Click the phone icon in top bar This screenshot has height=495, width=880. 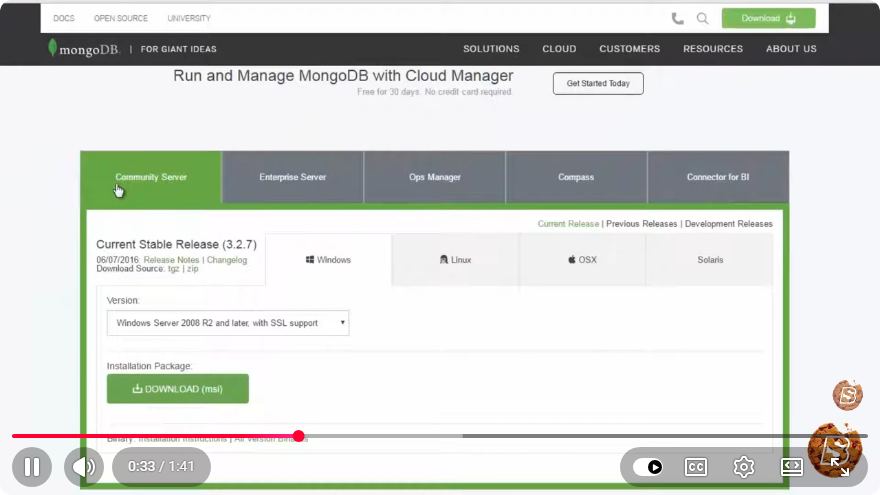677,19
